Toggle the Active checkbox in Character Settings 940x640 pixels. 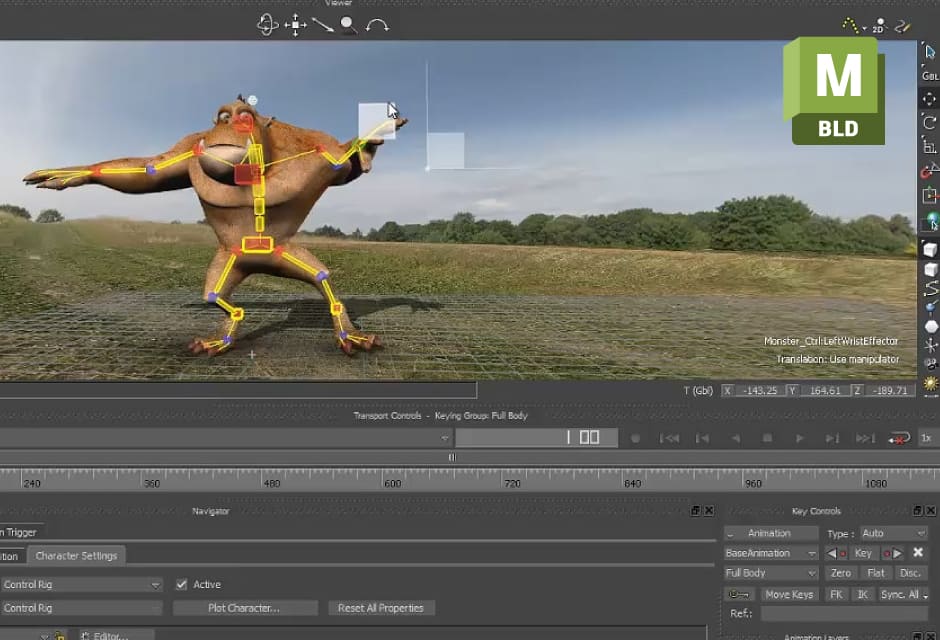click(x=182, y=584)
